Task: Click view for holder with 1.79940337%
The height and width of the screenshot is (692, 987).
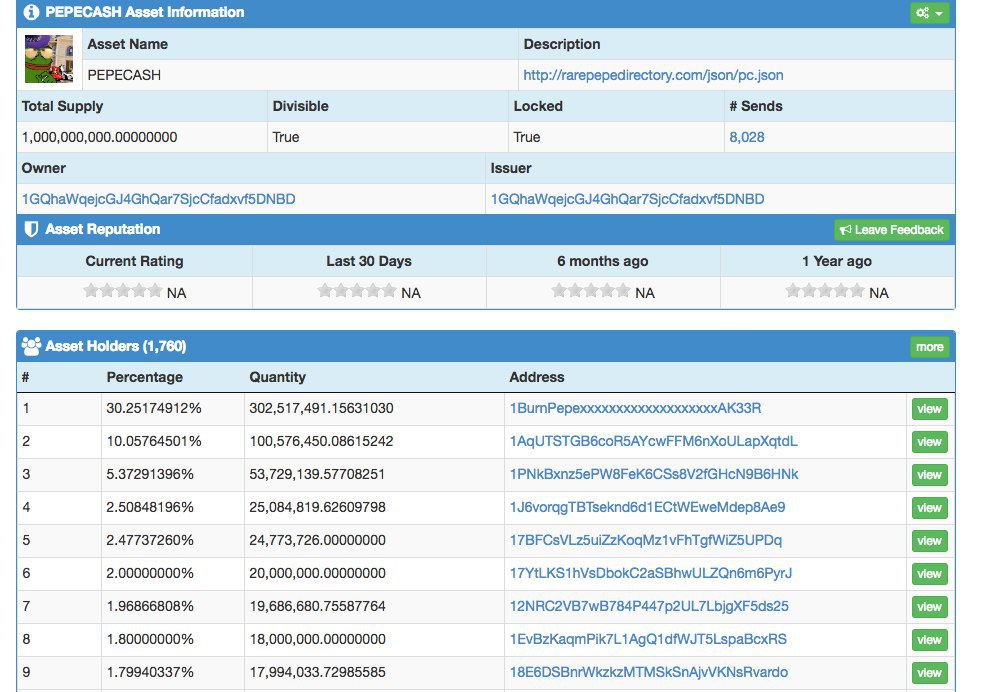Action: (x=929, y=673)
